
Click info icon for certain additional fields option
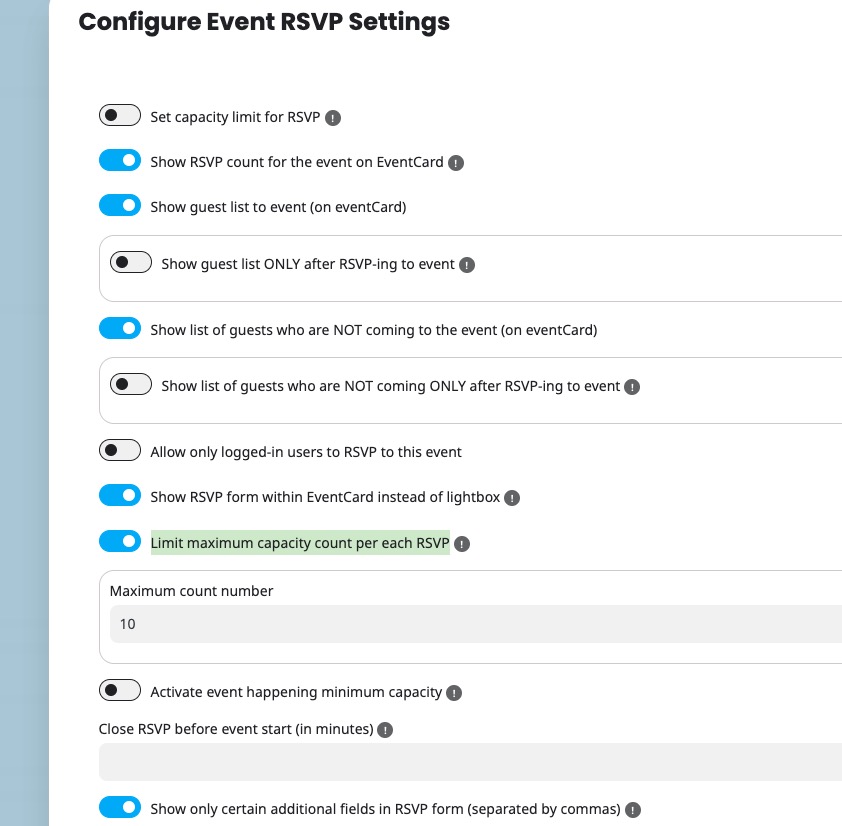[x=633, y=810]
